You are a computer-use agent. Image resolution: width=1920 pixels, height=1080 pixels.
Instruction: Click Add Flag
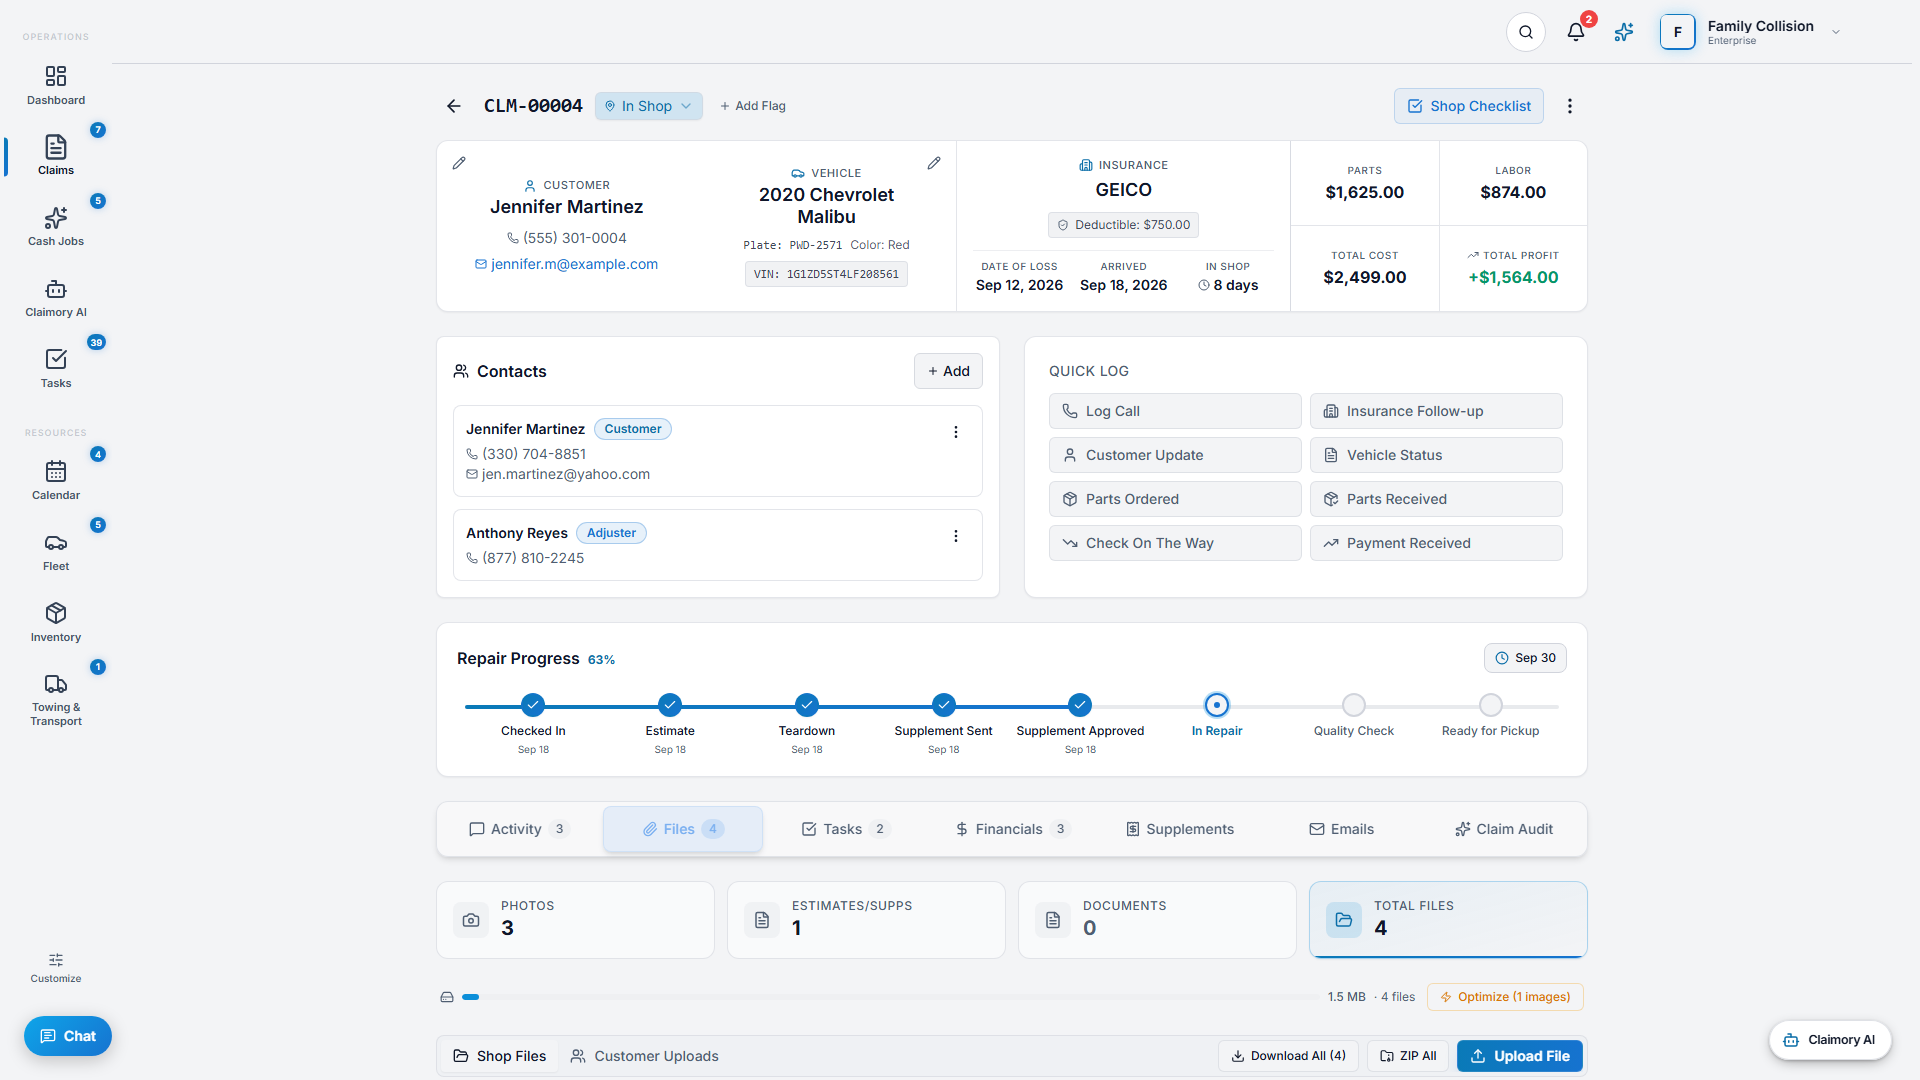point(753,106)
